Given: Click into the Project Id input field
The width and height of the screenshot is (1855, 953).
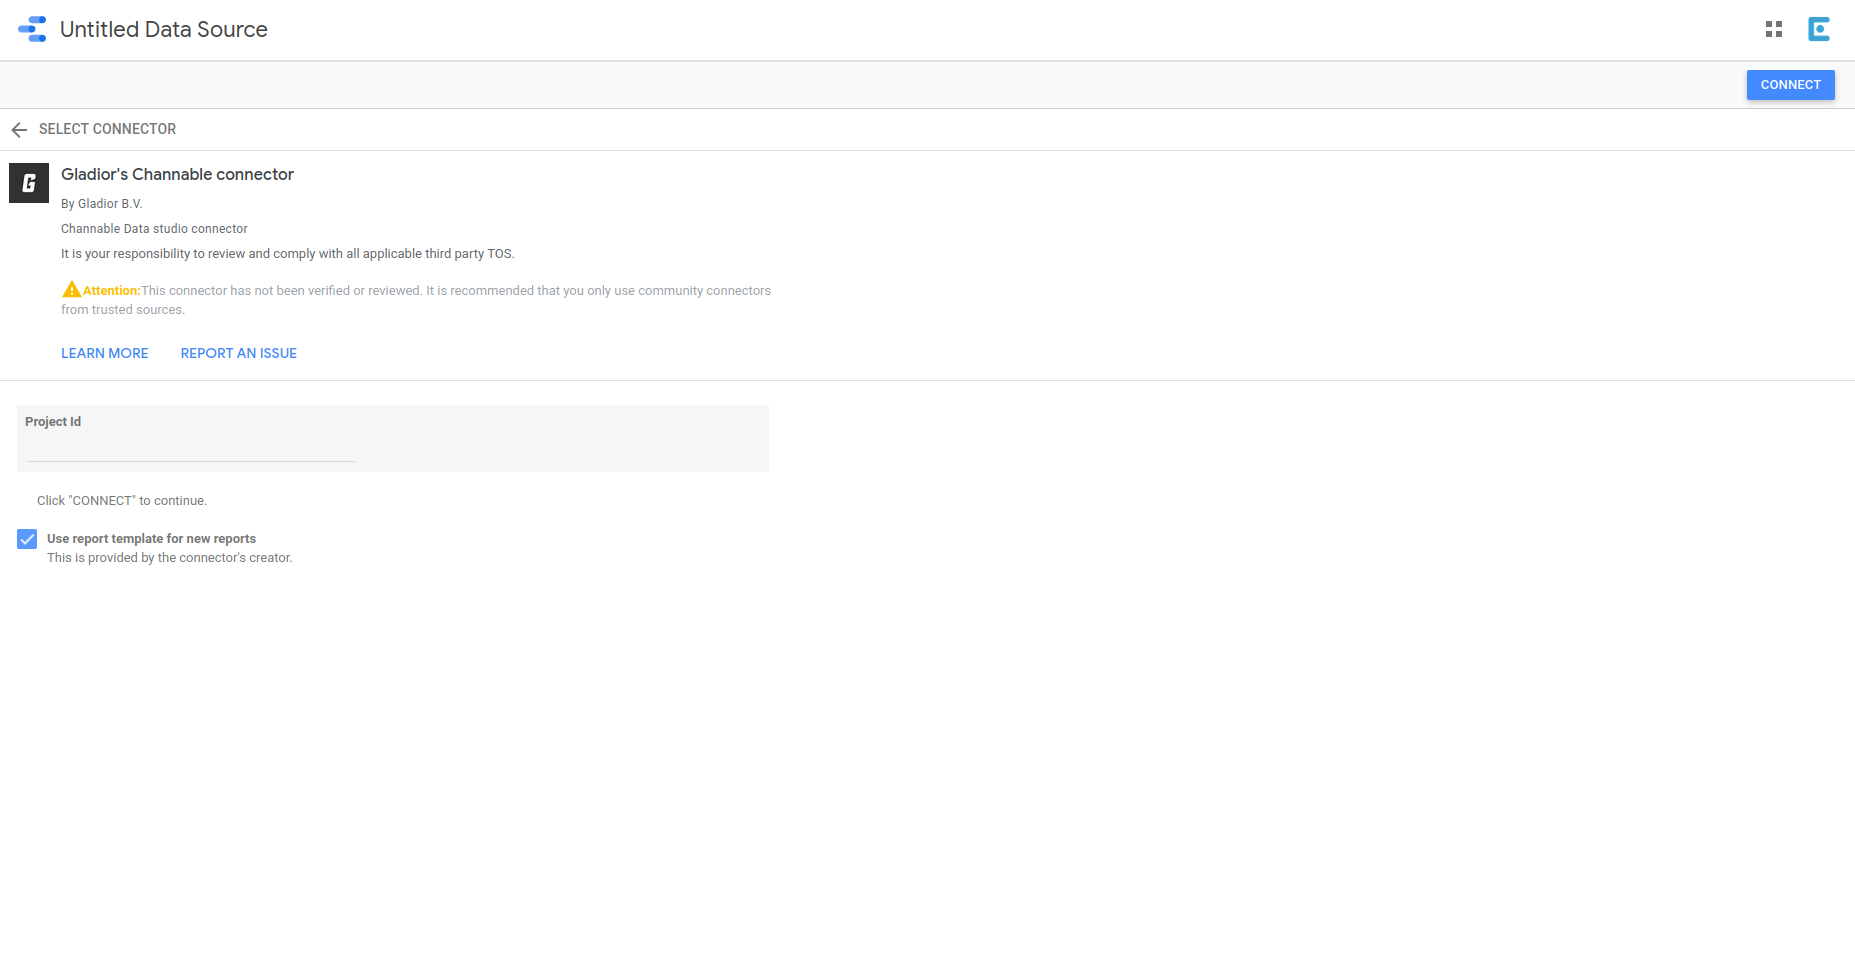Looking at the screenshot, I should tap(190, 449).
